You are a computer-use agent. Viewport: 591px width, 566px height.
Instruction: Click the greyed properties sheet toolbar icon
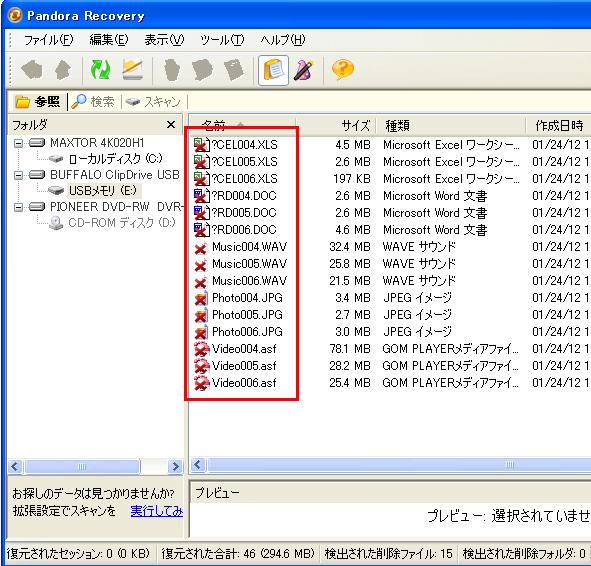(234, 70)
